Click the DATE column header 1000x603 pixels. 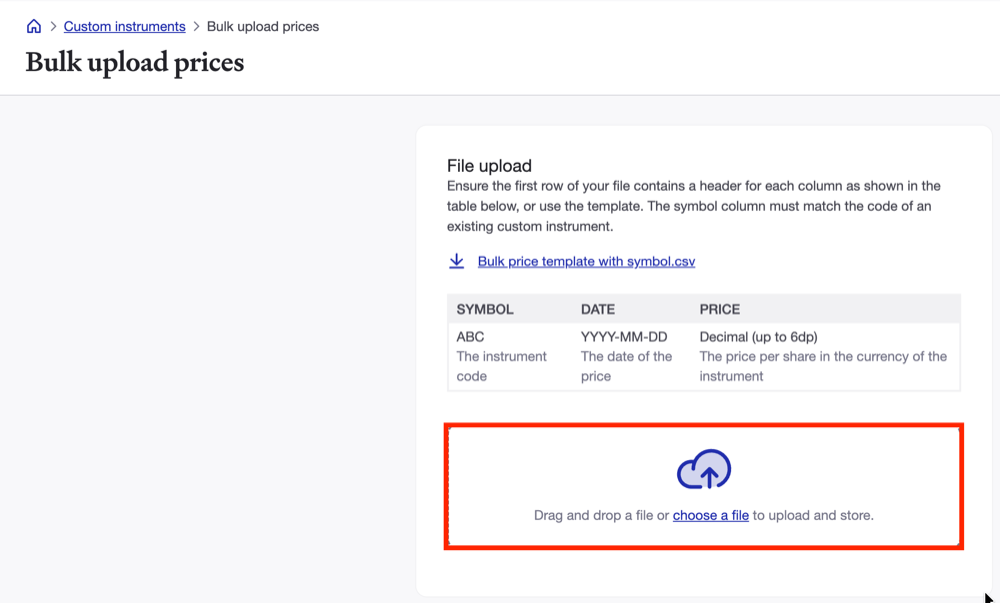coord(598,310)
